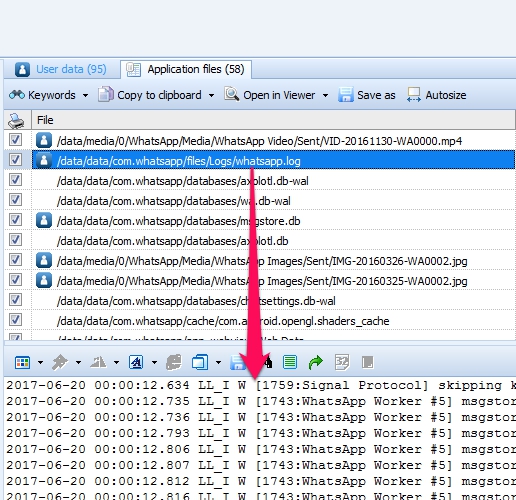Click the '[1759:Signal Protocol]' log line
The image size is (516, 500).
[x=261, y=385]
